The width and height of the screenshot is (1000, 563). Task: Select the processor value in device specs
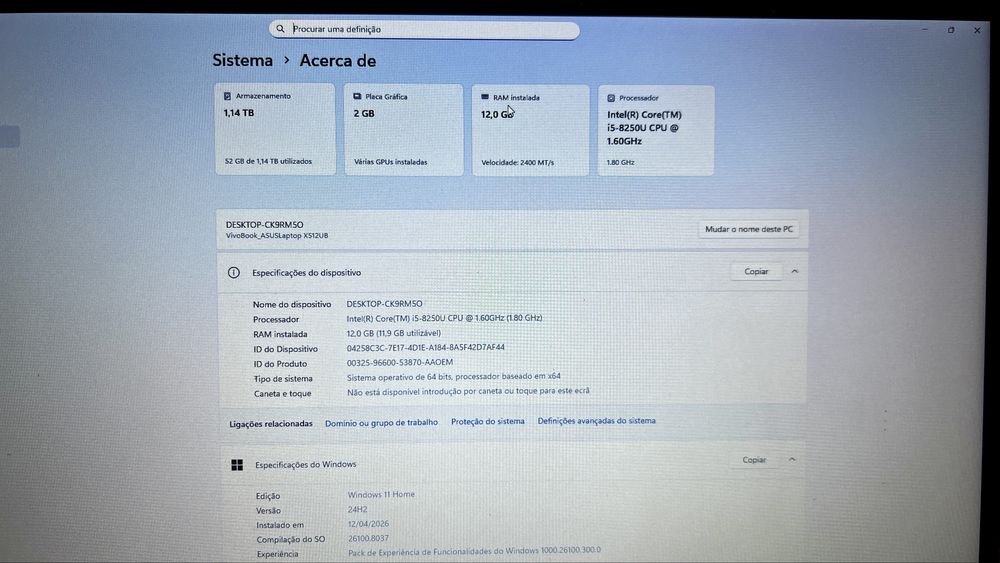[445, 318]
